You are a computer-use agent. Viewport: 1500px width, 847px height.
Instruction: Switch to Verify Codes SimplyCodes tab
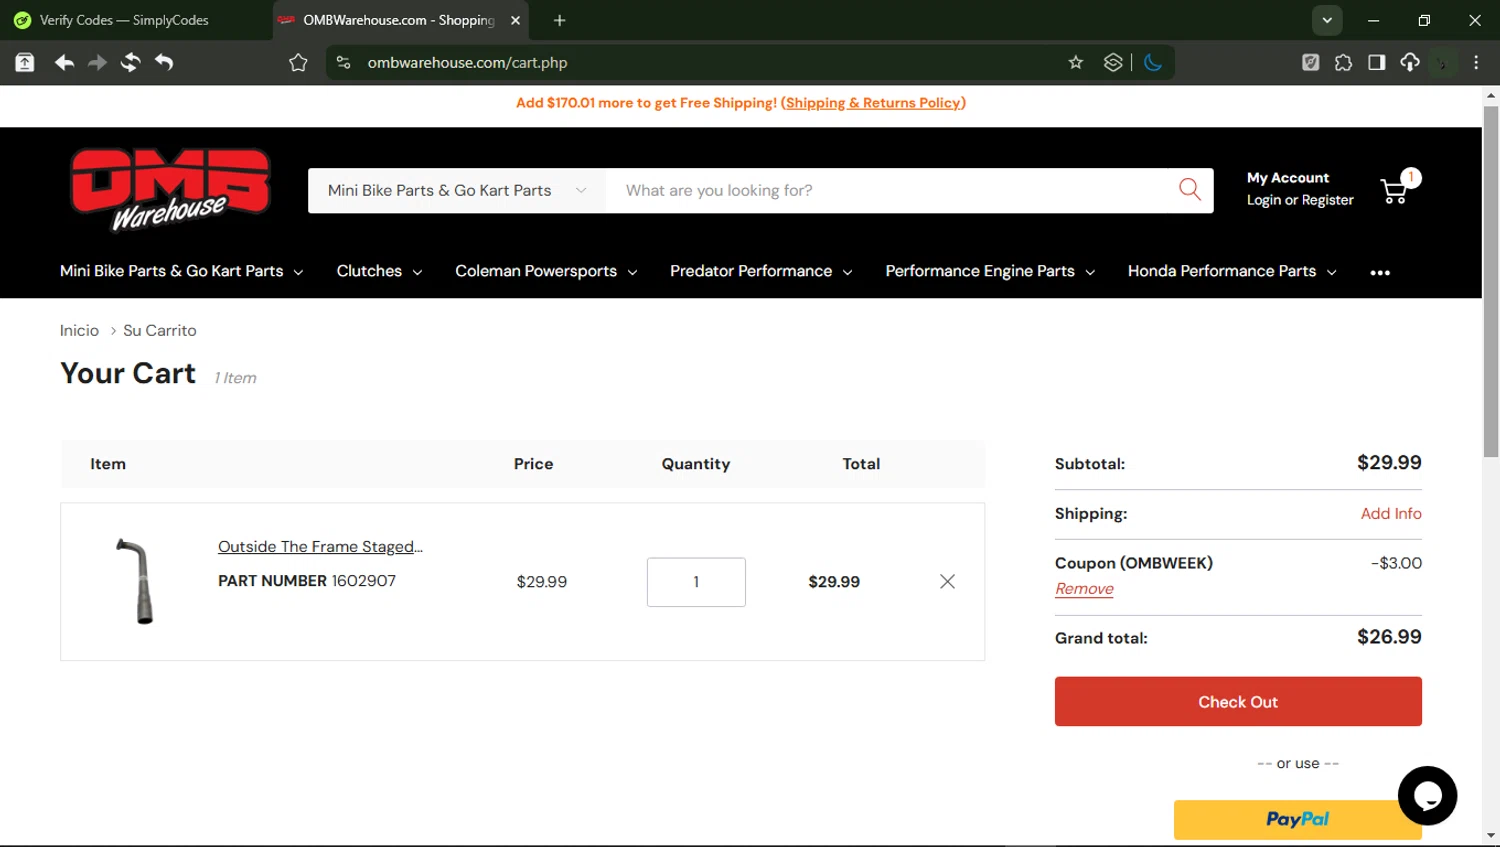tap(124, 20)
